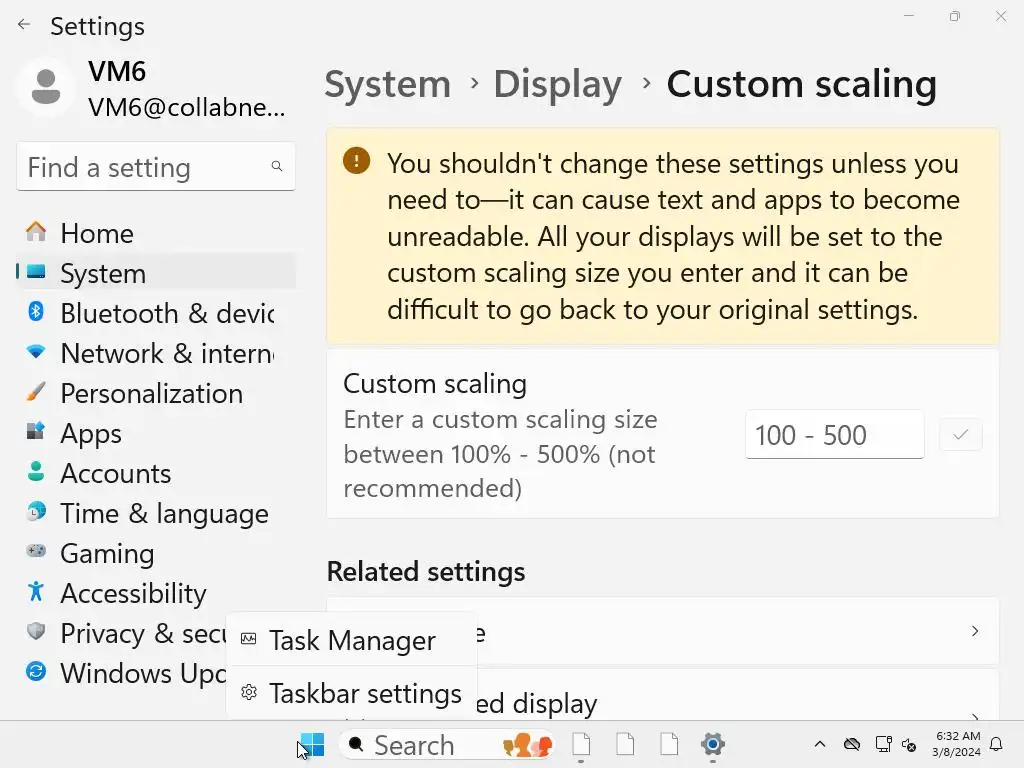This screenshot has height=768, width=1024.
Task: Navigate to Display in the breadcrumb
Action: point(557,84)
